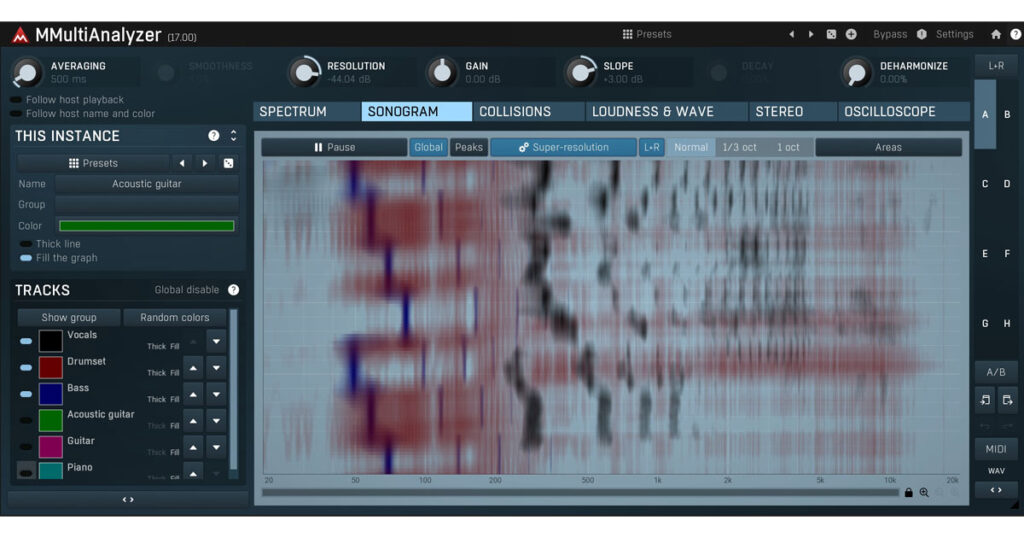Image resolution: width=1024 pixels, height=538 pixels.
Task: Select the Sonogram tab
Action: coord(417,112)
